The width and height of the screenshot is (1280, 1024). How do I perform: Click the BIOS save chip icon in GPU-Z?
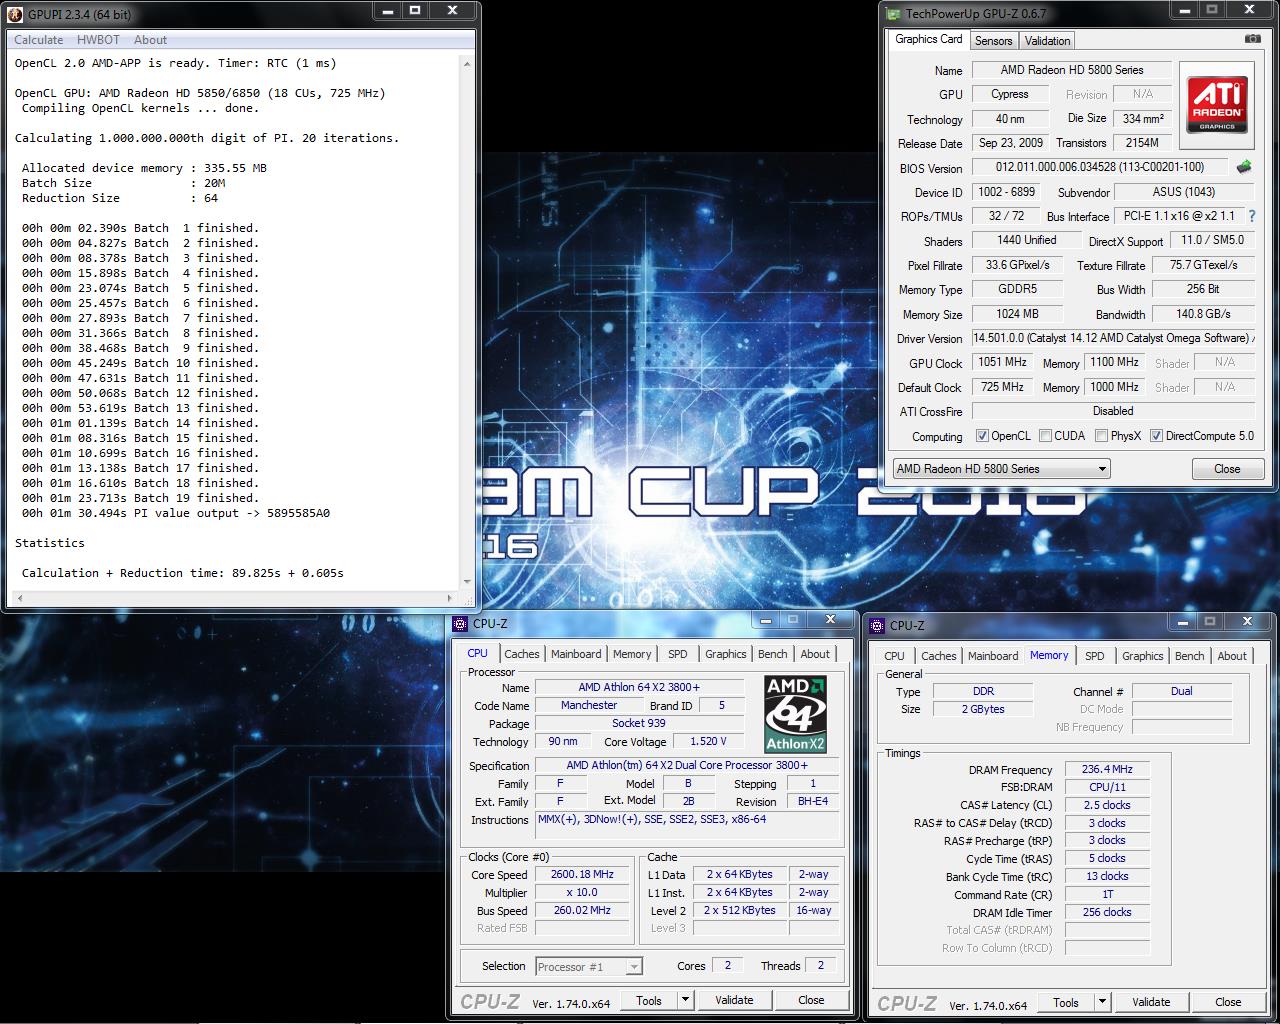[1244, 167]
